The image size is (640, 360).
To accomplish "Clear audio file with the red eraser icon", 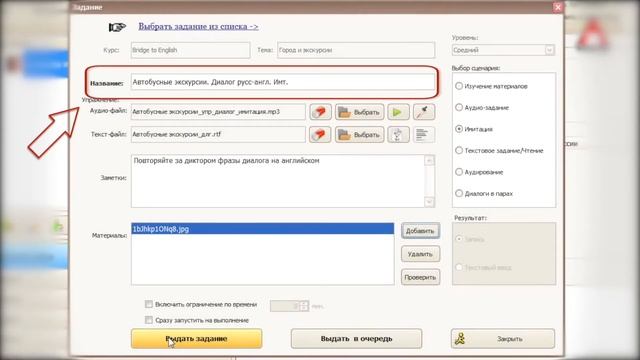I will [320, 112].
